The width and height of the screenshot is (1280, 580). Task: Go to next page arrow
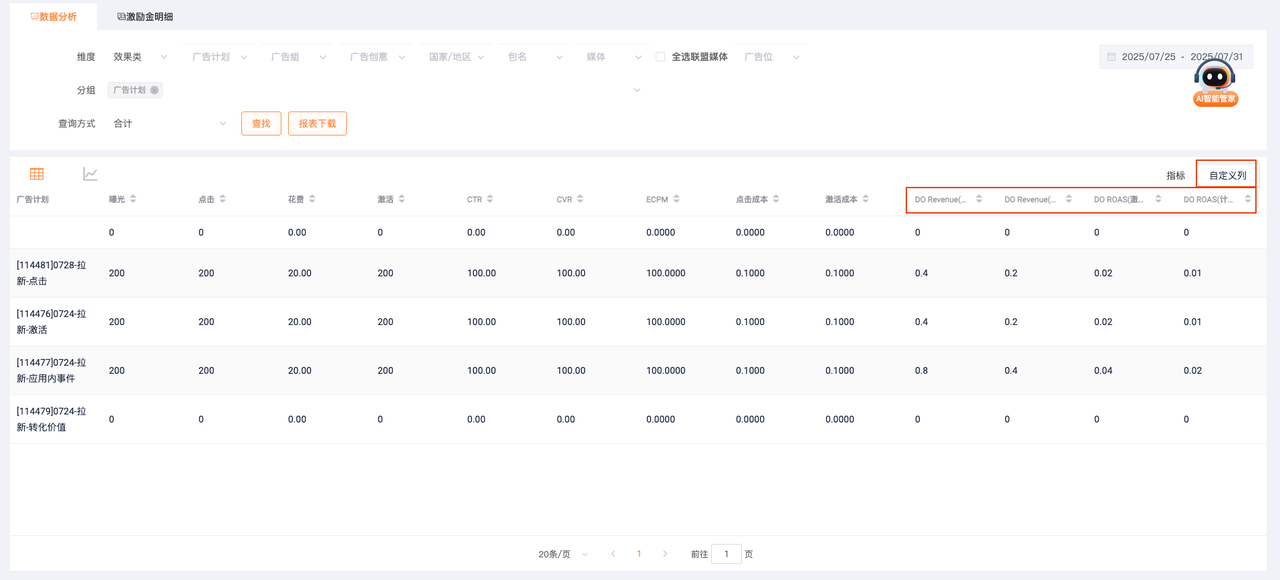click(665, 553)
